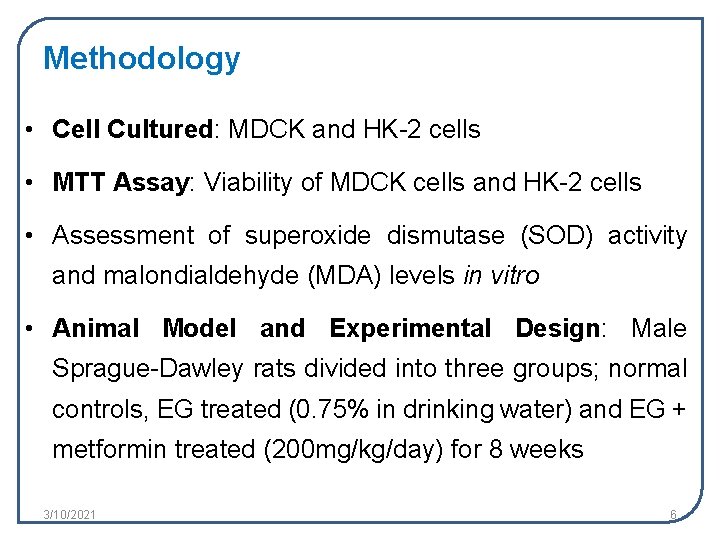
Task: Click the date 3/10/2021 in footer
Action: pyautogui.click(x=69, y=514)
